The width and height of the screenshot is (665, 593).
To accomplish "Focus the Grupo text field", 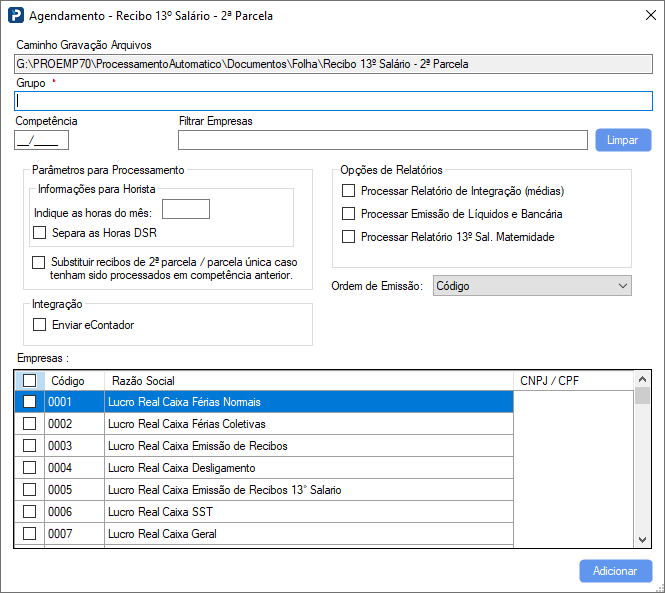I will 333,101.
